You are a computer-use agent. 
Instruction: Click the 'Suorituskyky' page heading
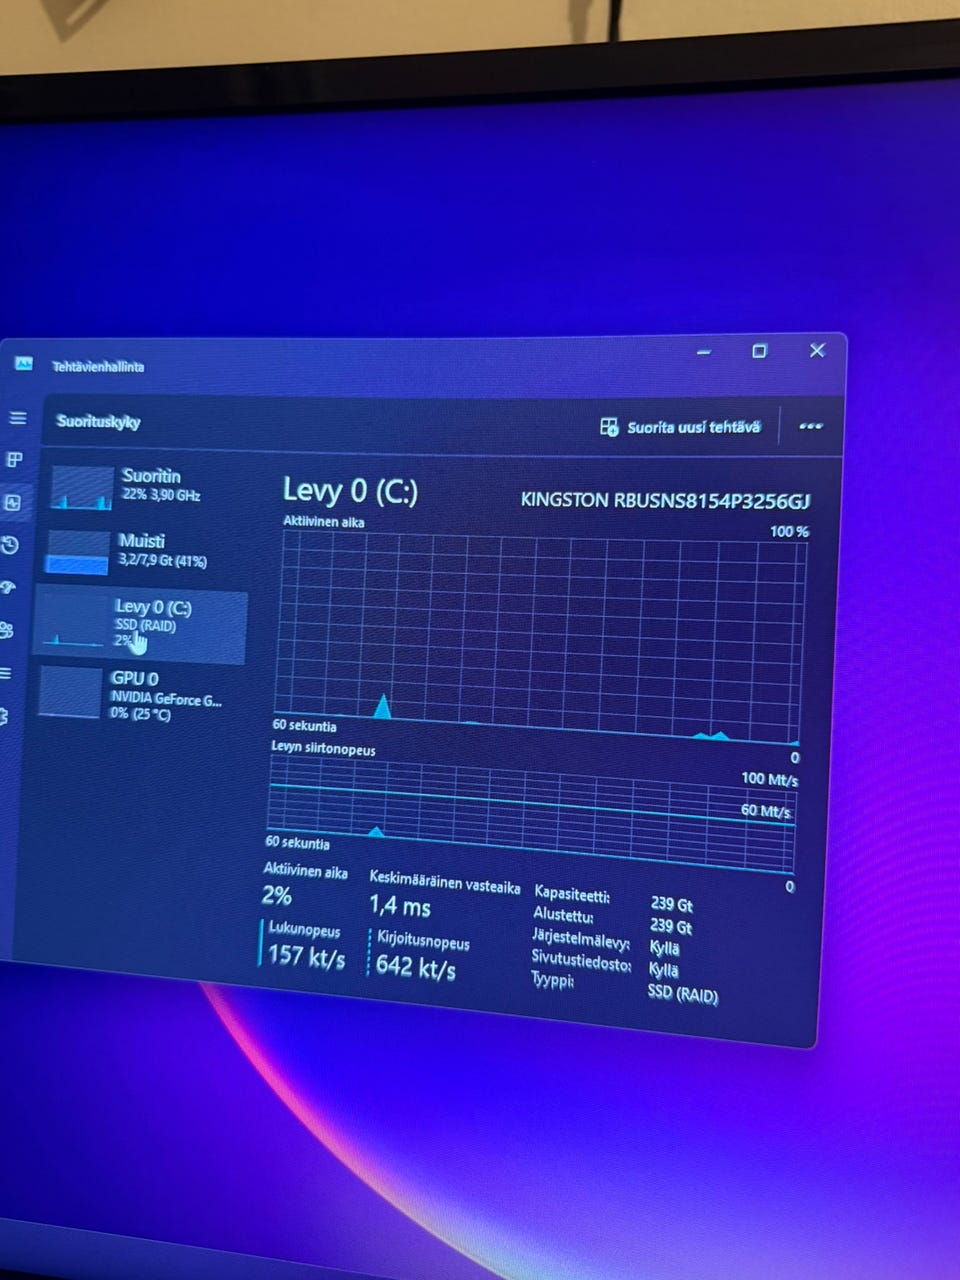(98, 421)
